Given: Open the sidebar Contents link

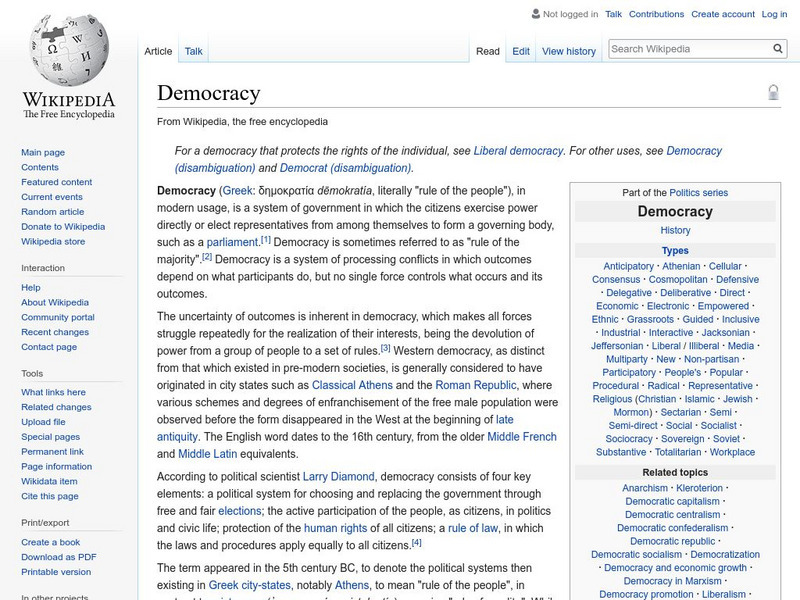Looking at the screenshot, I should pyautogui.click(x=40, y=167).
